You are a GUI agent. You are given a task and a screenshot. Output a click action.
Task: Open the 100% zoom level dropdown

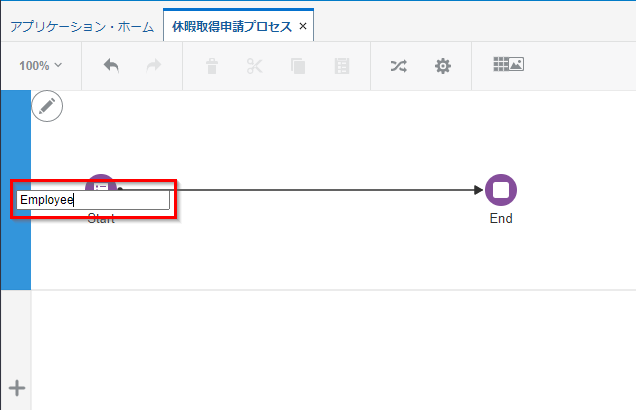coord(40,65)
